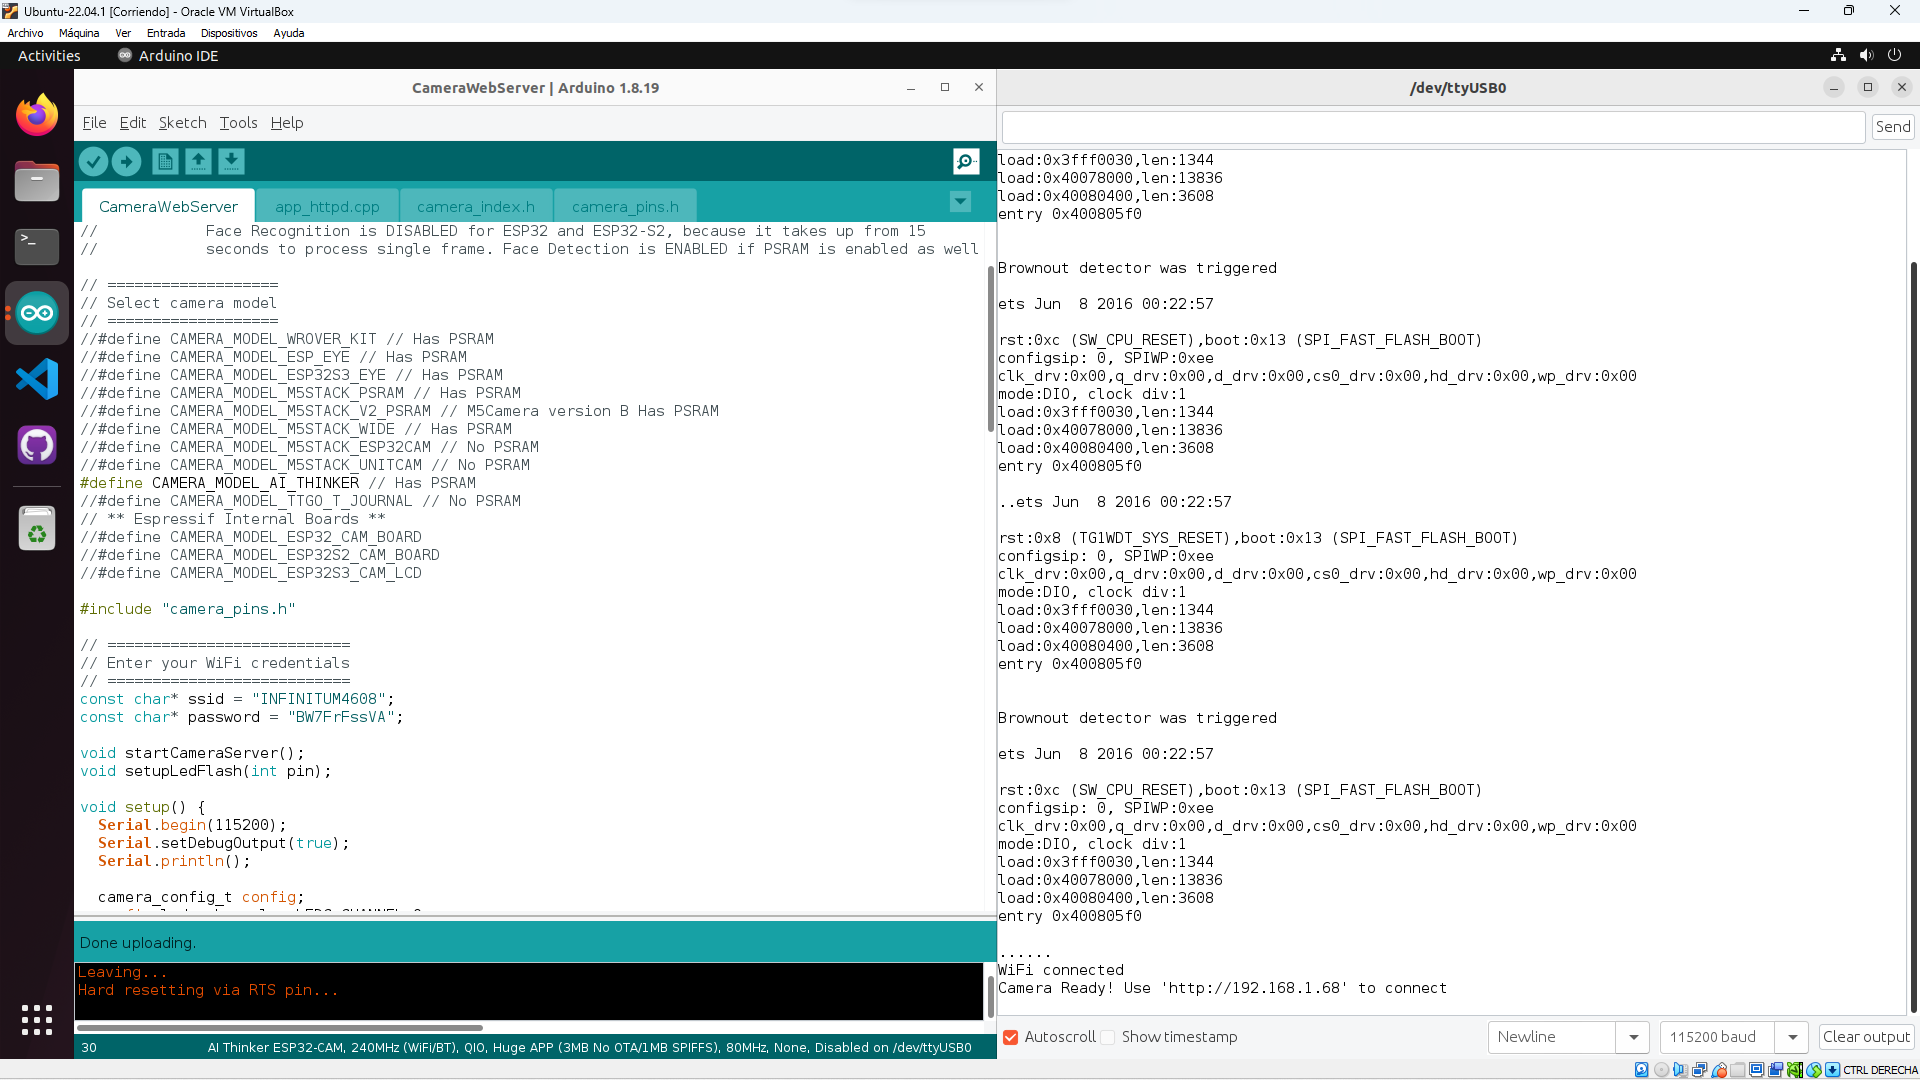The height and width of the screenshot is (1080, 1920).
Task: Click the Send button in the serial monitor
Action: [1892, 127]
